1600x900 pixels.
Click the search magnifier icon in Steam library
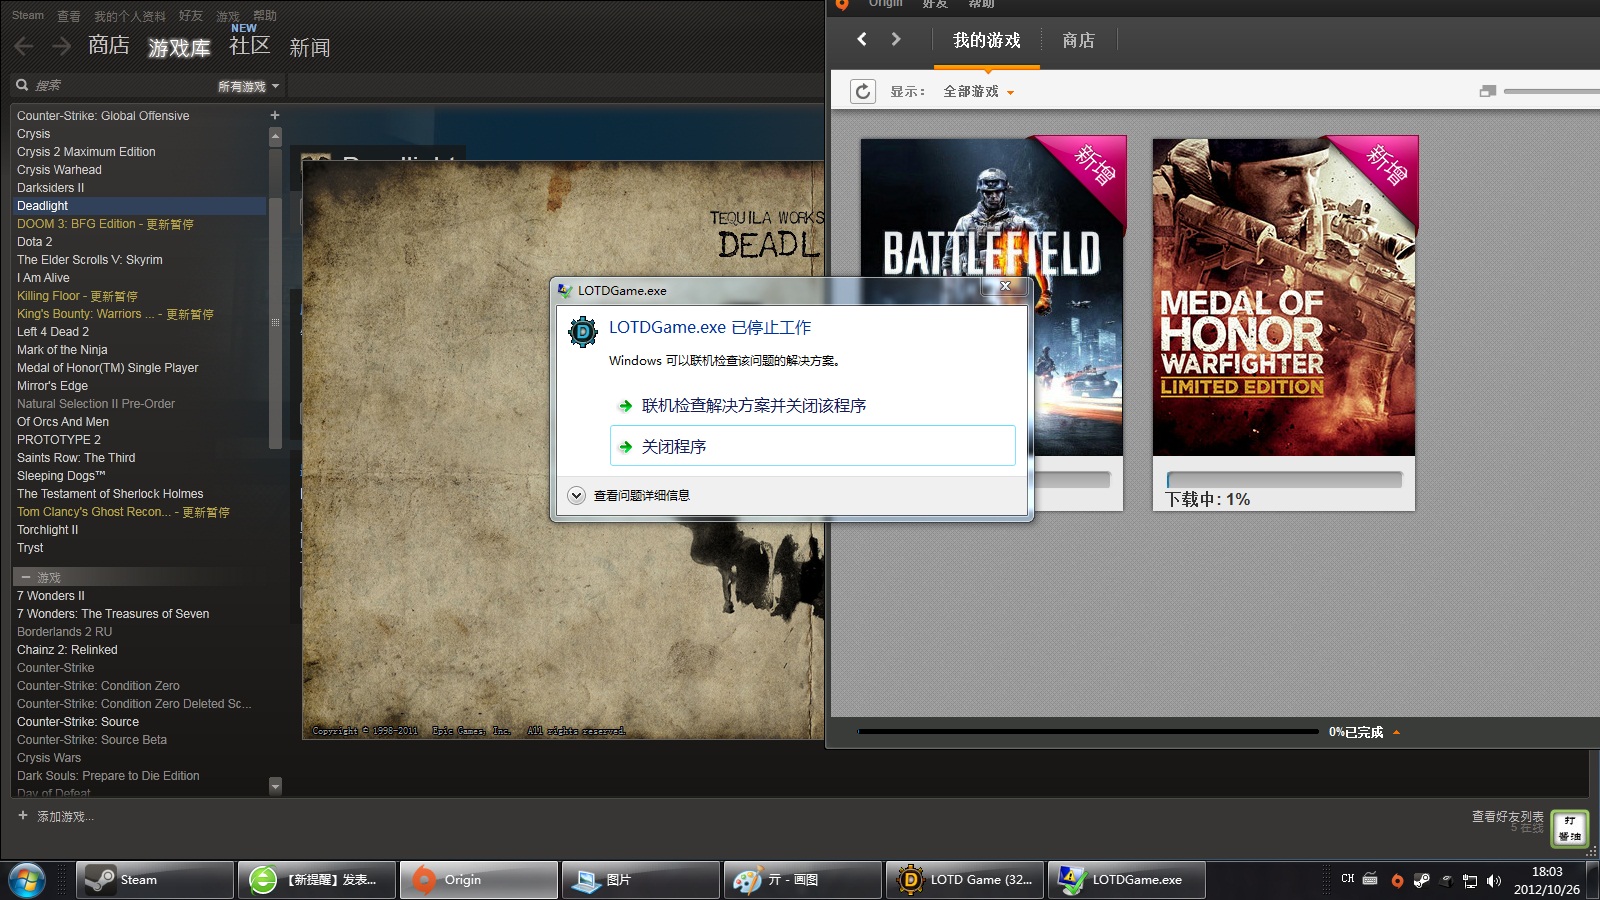[x=22, y=85]
